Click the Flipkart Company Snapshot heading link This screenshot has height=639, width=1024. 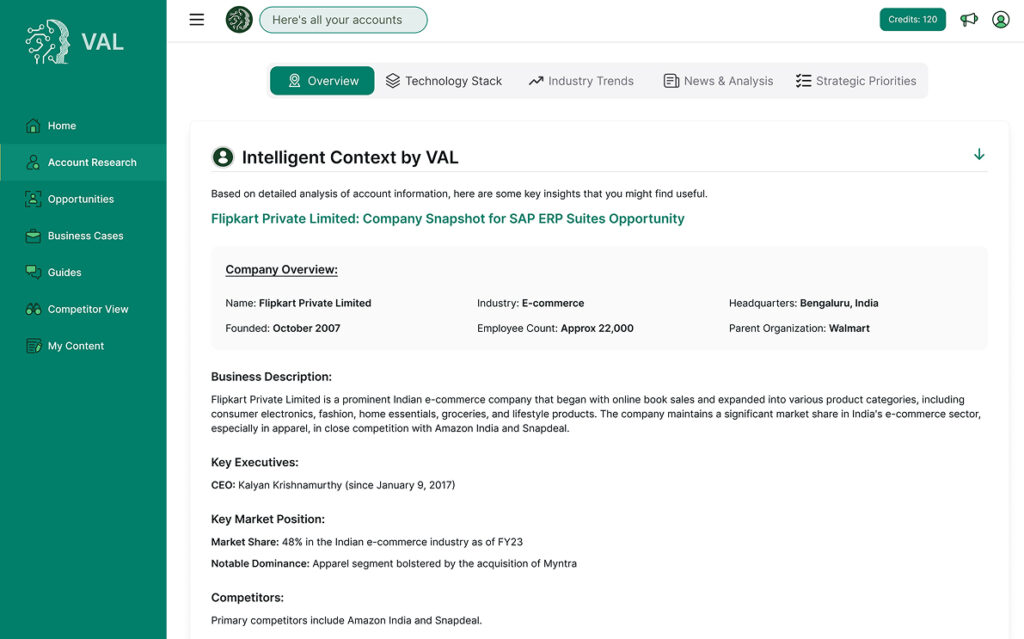[447, 218]
